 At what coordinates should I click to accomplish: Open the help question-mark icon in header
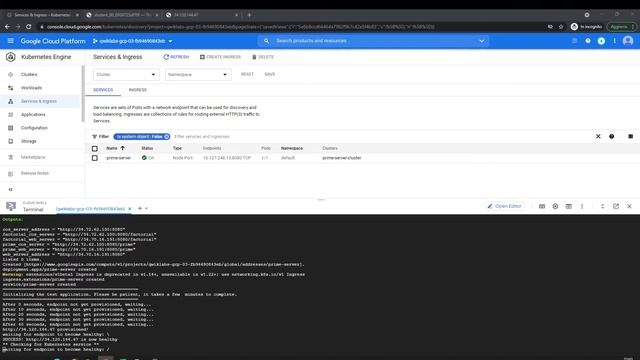pos(588,41)
